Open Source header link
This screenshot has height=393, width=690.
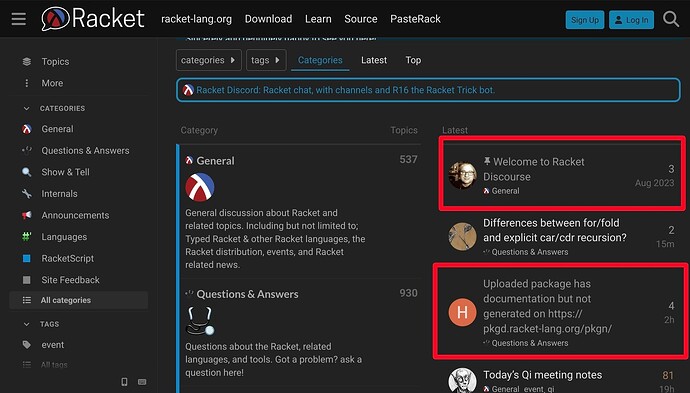click(x=360, y=19)
